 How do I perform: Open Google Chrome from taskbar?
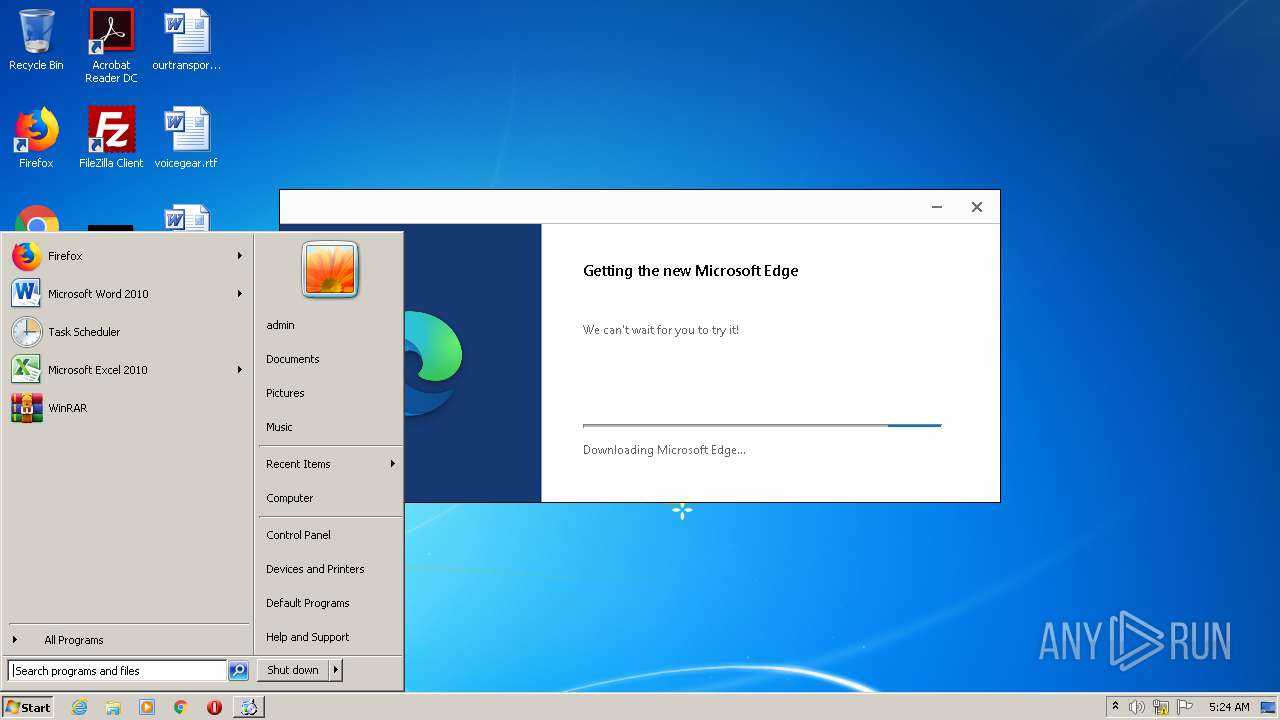(181, 707)
